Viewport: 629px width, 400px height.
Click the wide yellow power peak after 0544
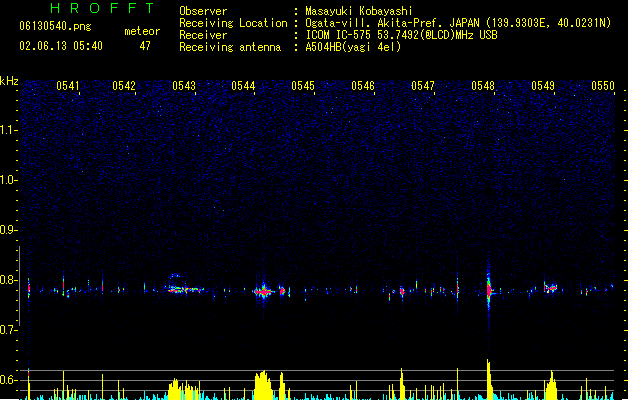(263, 385)
